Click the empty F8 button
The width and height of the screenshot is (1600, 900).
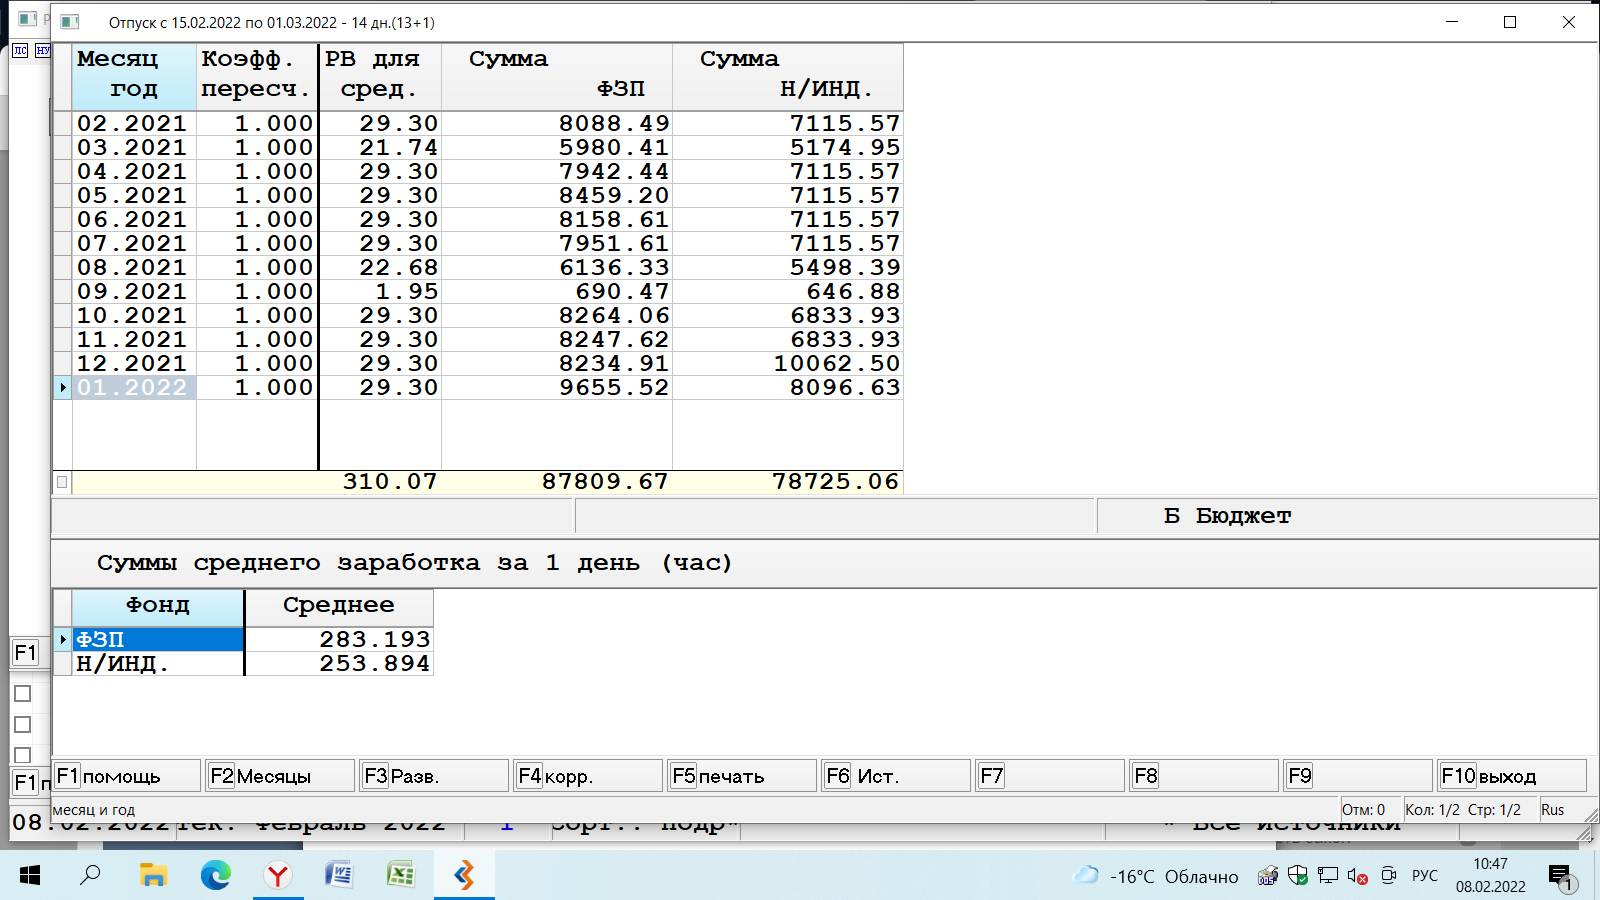1204,776
